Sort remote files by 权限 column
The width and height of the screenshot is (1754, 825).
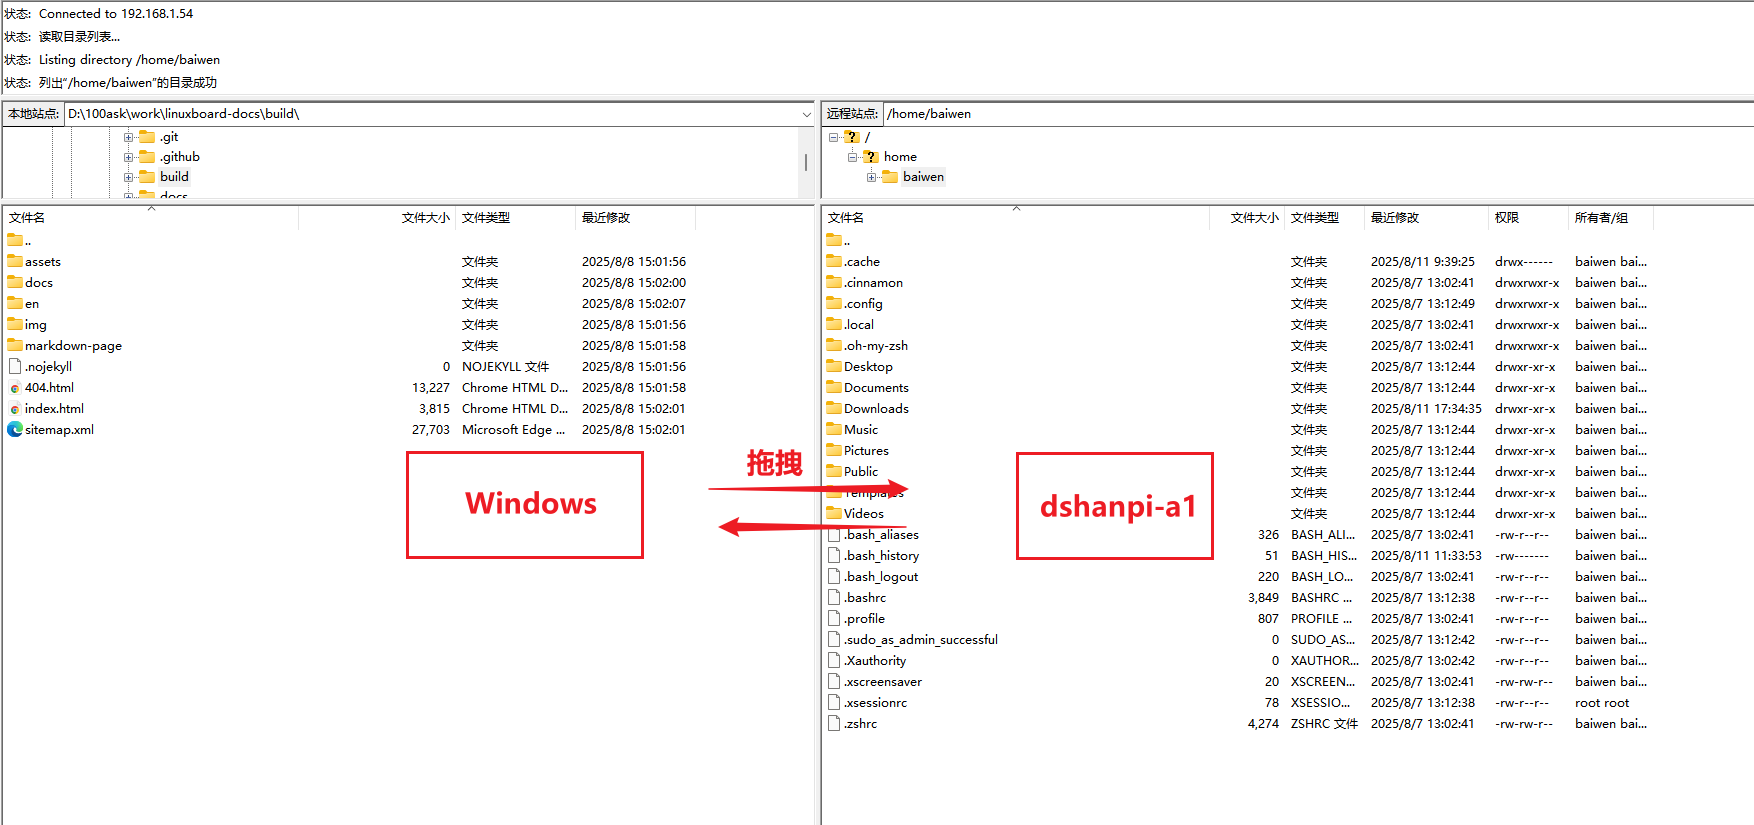pyautogui.click(x=1507, y=218)
